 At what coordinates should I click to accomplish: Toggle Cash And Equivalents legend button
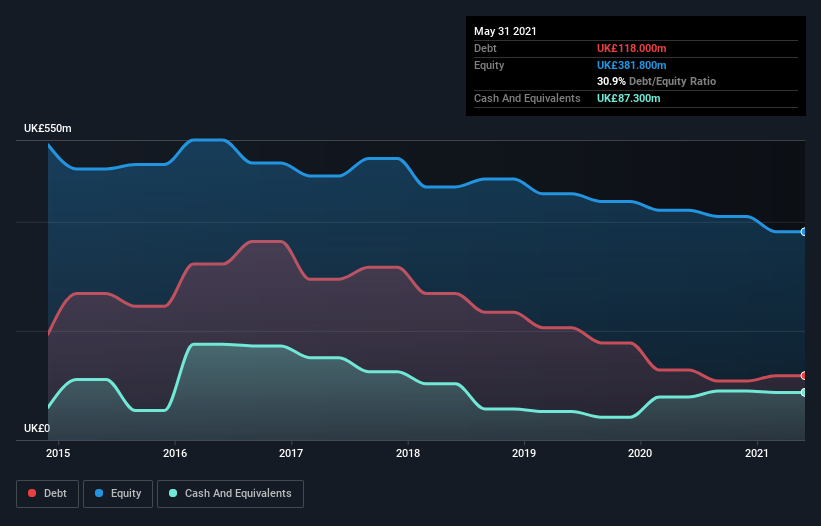(x=230, y=494)
